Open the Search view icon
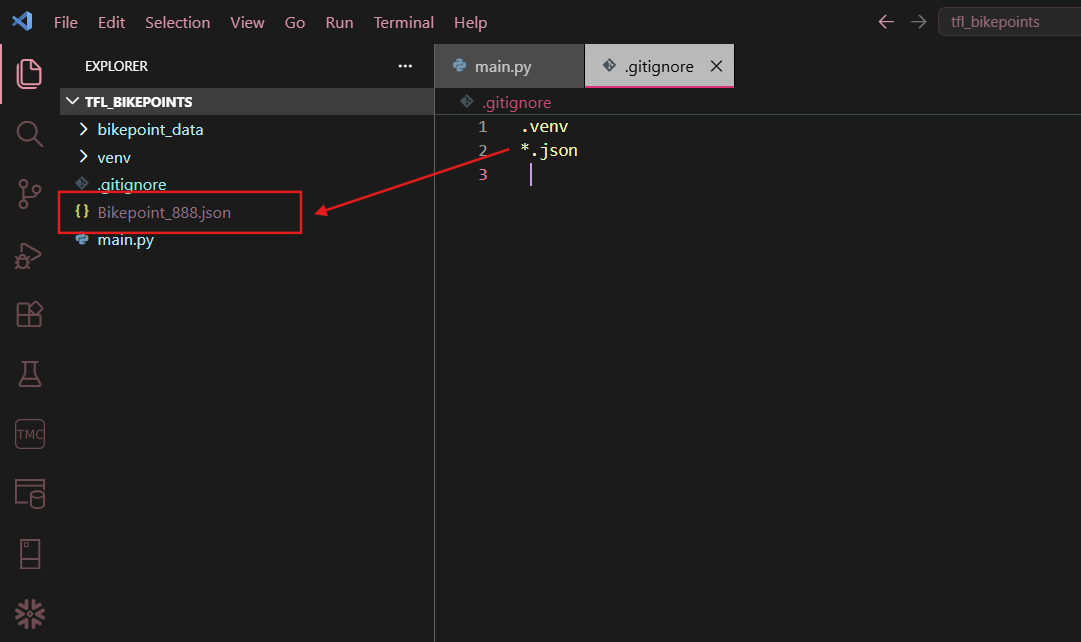This screenshot has height=642, width=1081. point(29,134)
